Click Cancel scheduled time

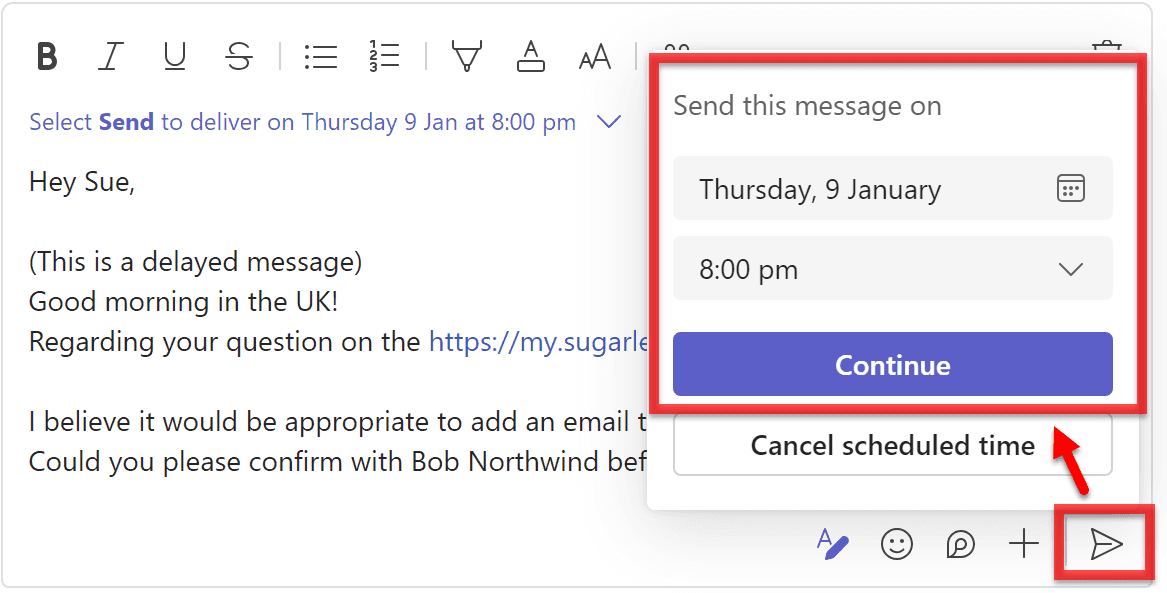892,445
